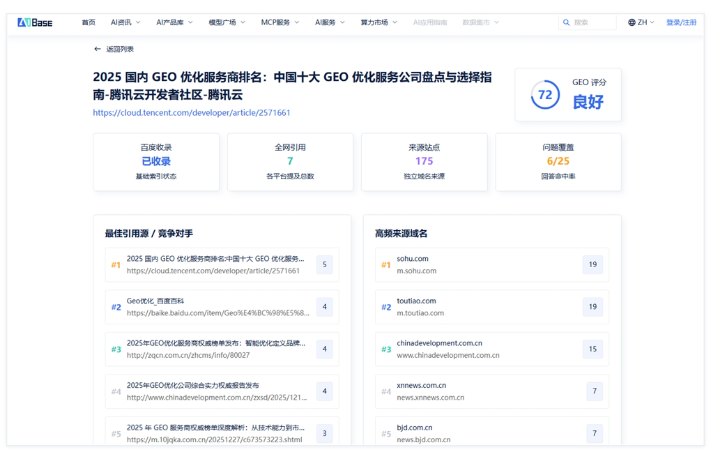
Task: Click count badge 3 on #5 source
Action: coord(325,433)
